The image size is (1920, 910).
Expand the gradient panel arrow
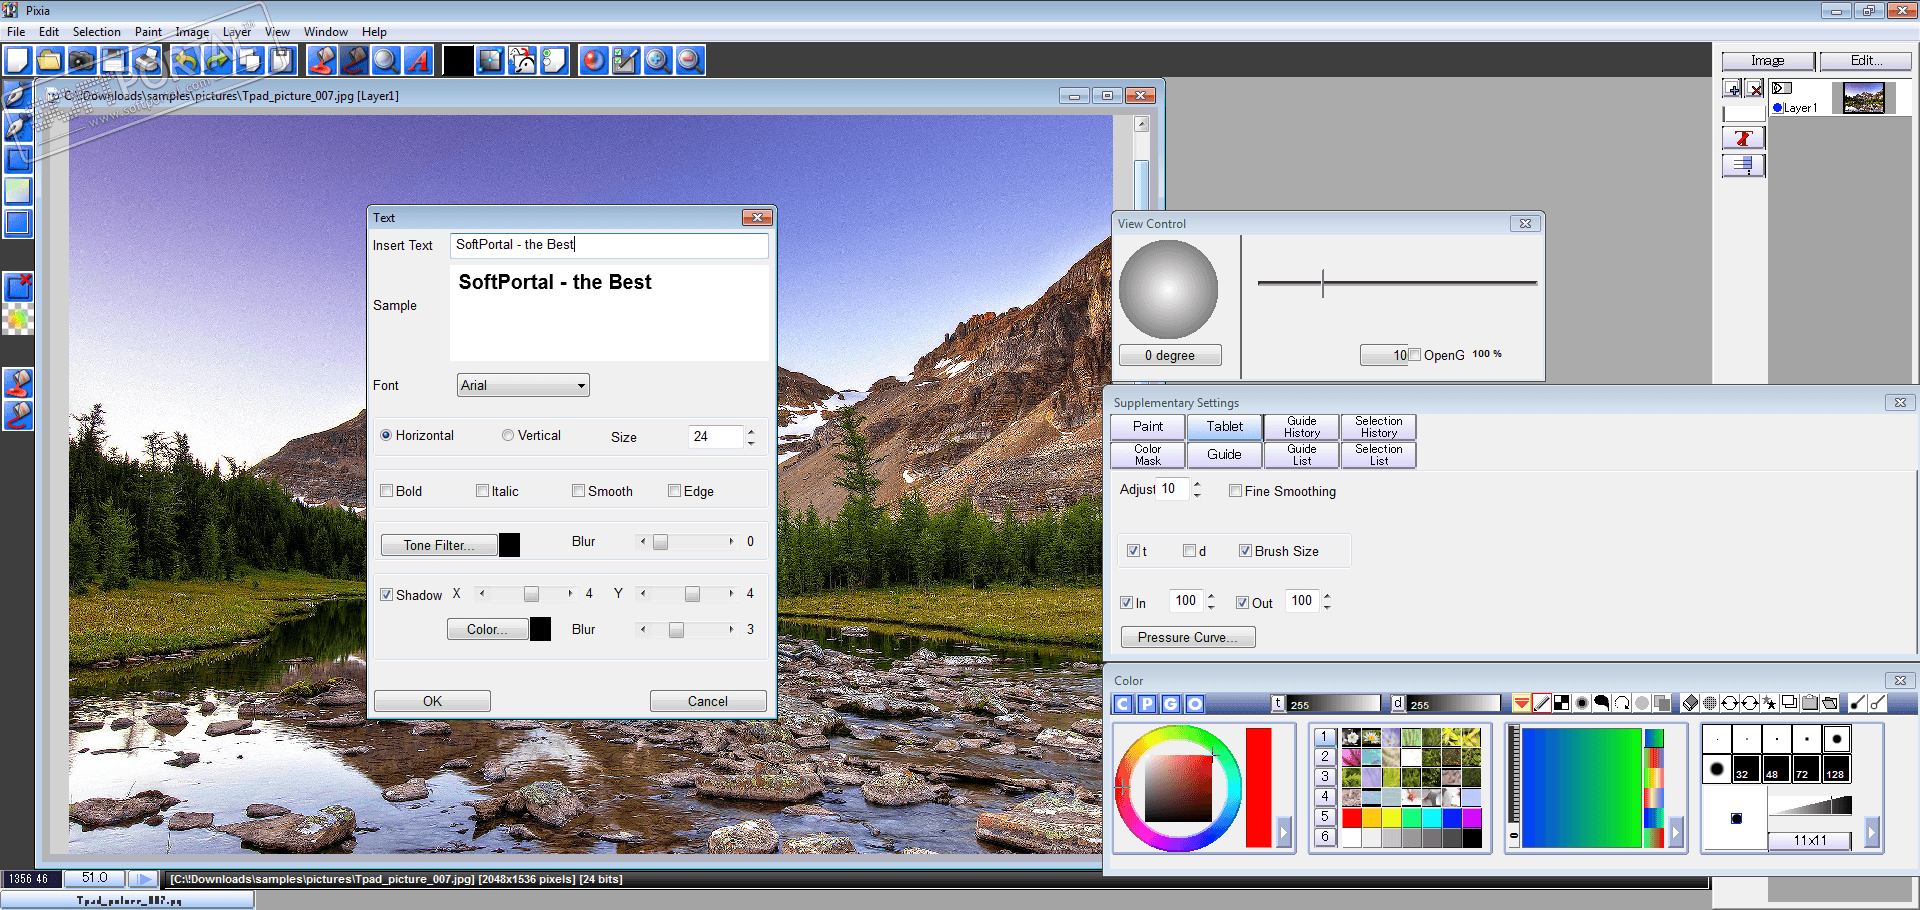pos(1676,831)
